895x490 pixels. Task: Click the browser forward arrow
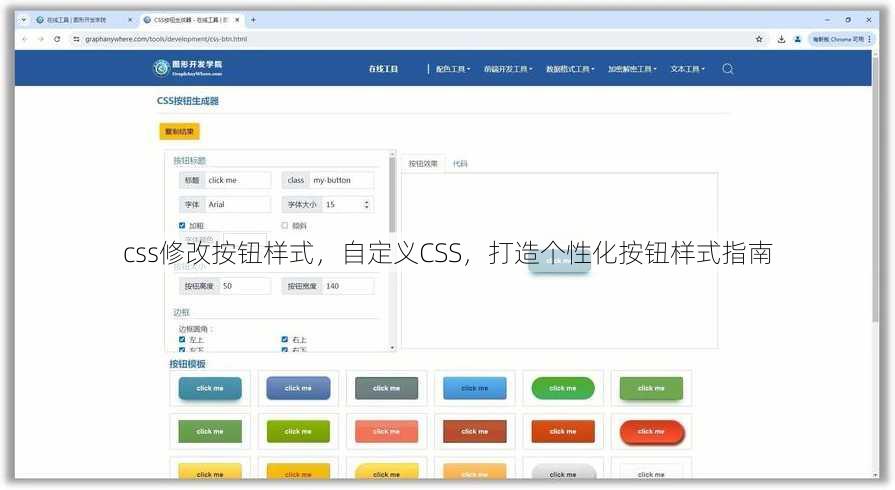click(41, 39)
